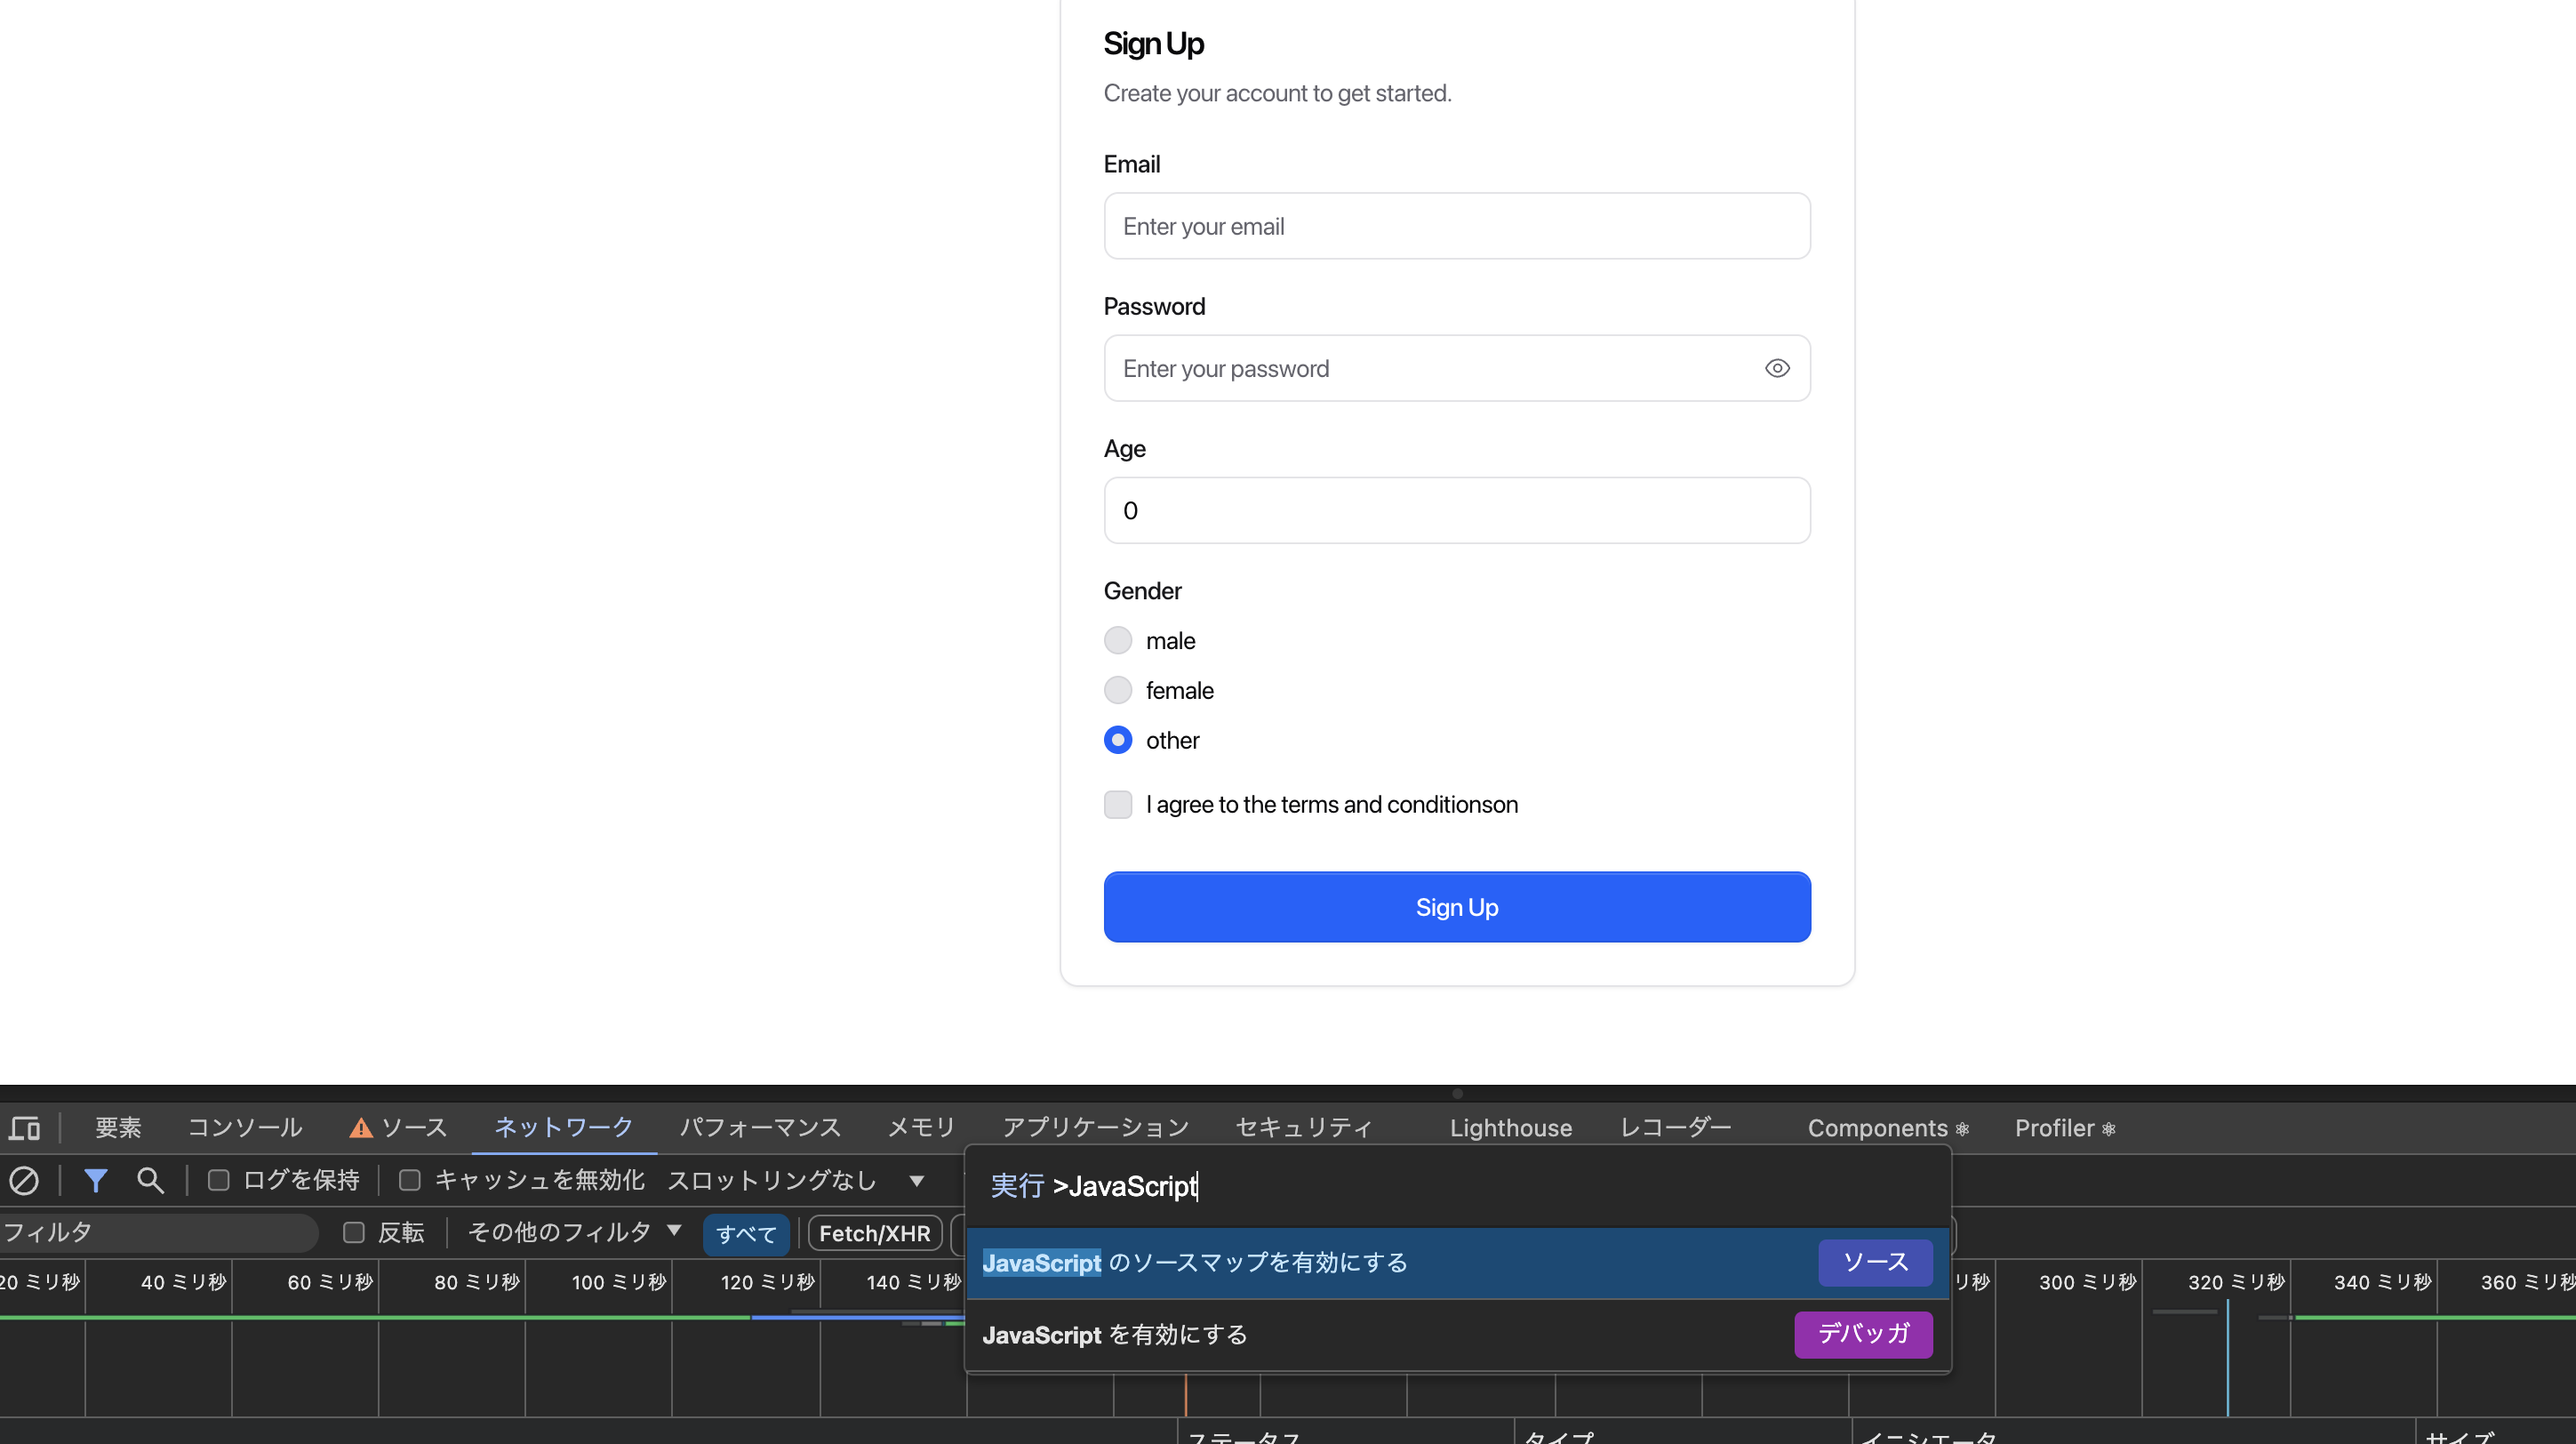Toggle the device emulation toolbar icon

[24, 1128]
